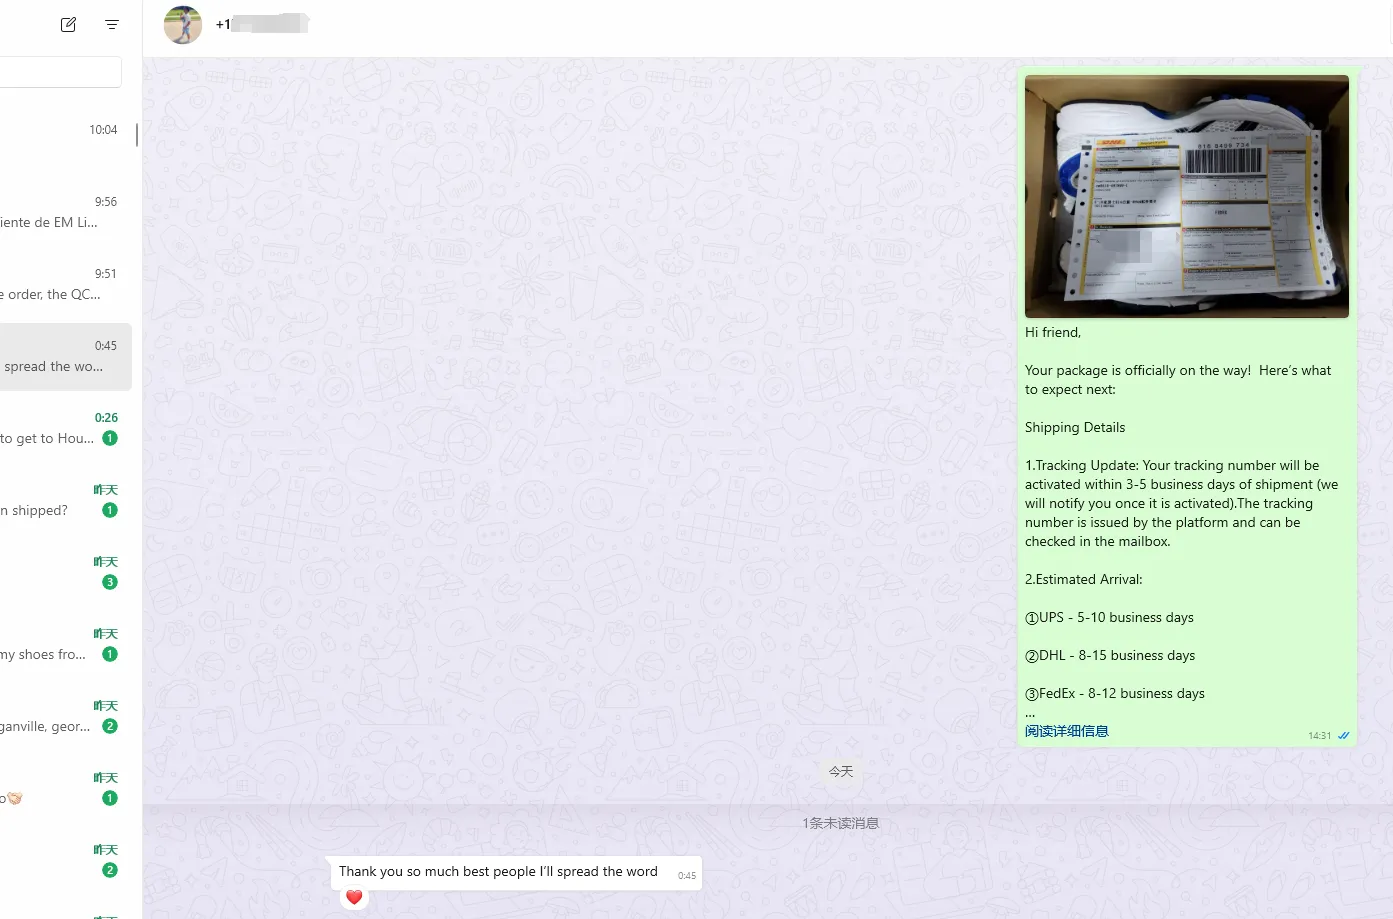1393x919 pixels.
Task: Open the contact's profile avatar
Action: [x=183, y=25]
